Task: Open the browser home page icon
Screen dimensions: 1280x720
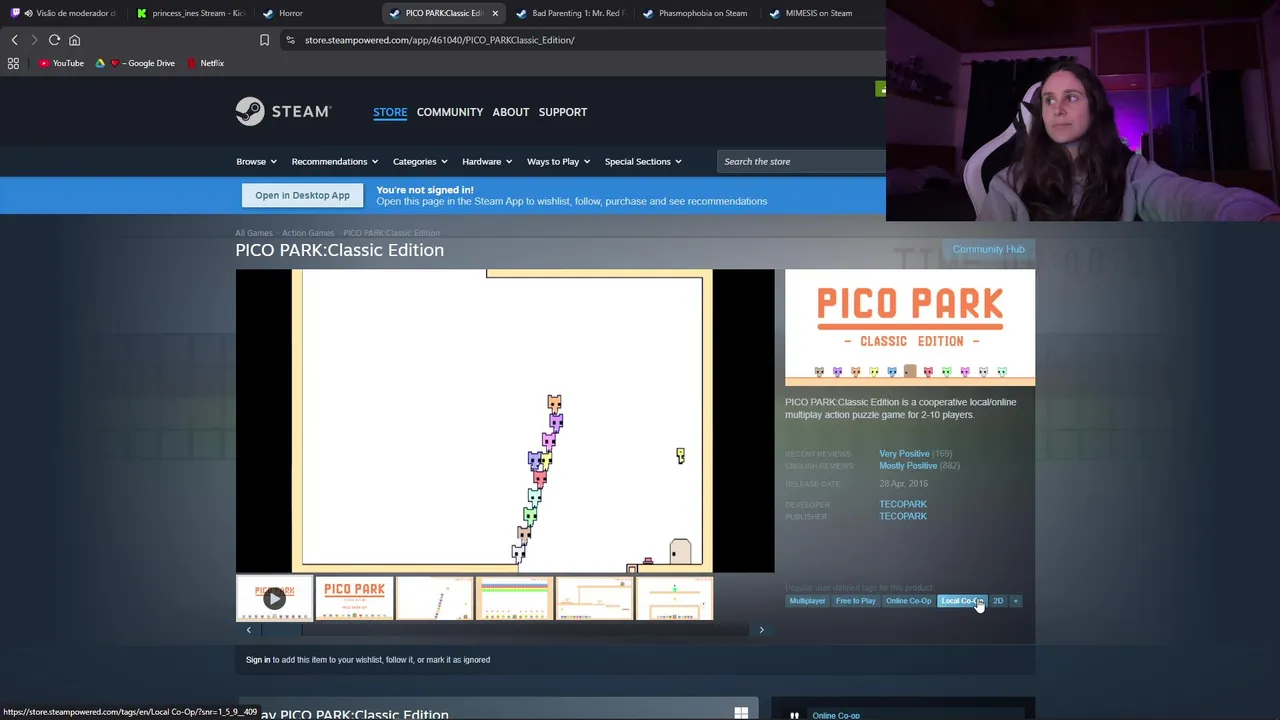Action: point(74,40)
